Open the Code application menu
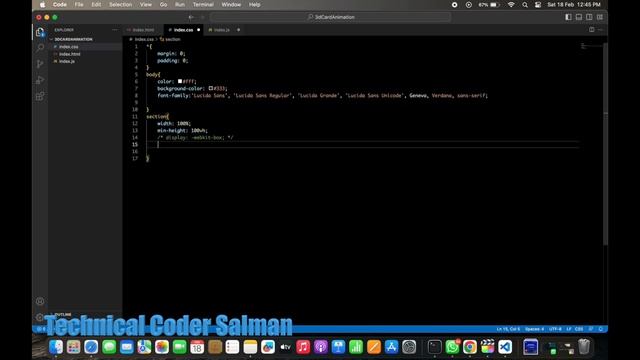640x360 pixels. click(60, 4)
